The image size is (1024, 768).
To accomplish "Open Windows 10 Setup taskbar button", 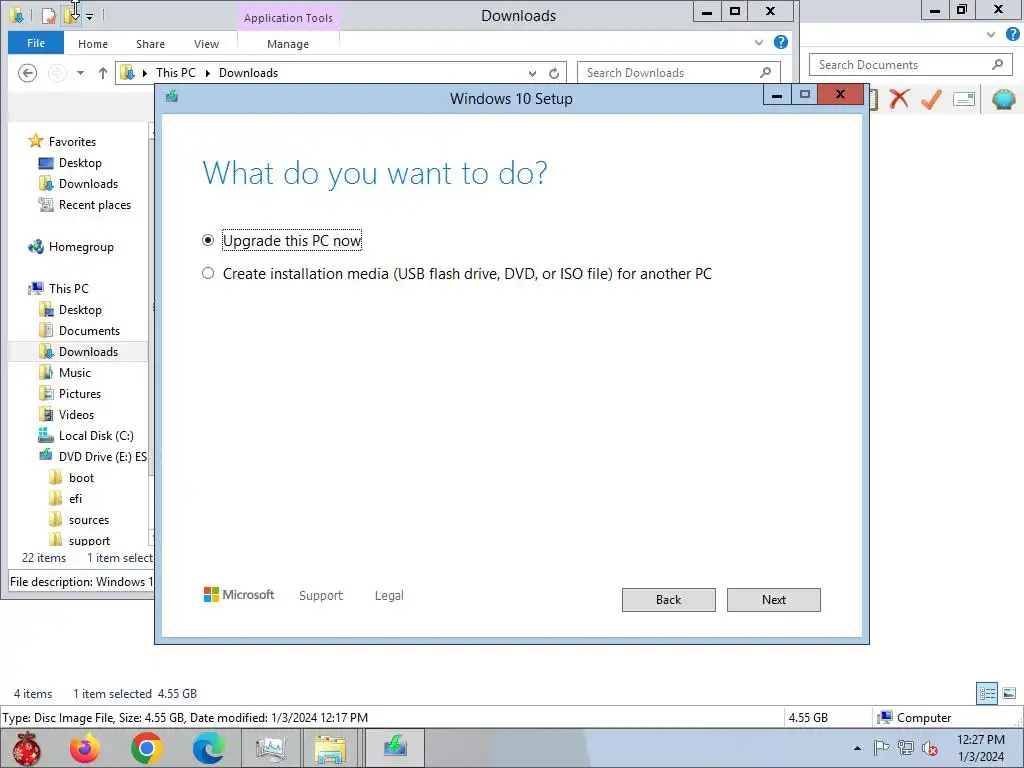I will coord(395,748).
